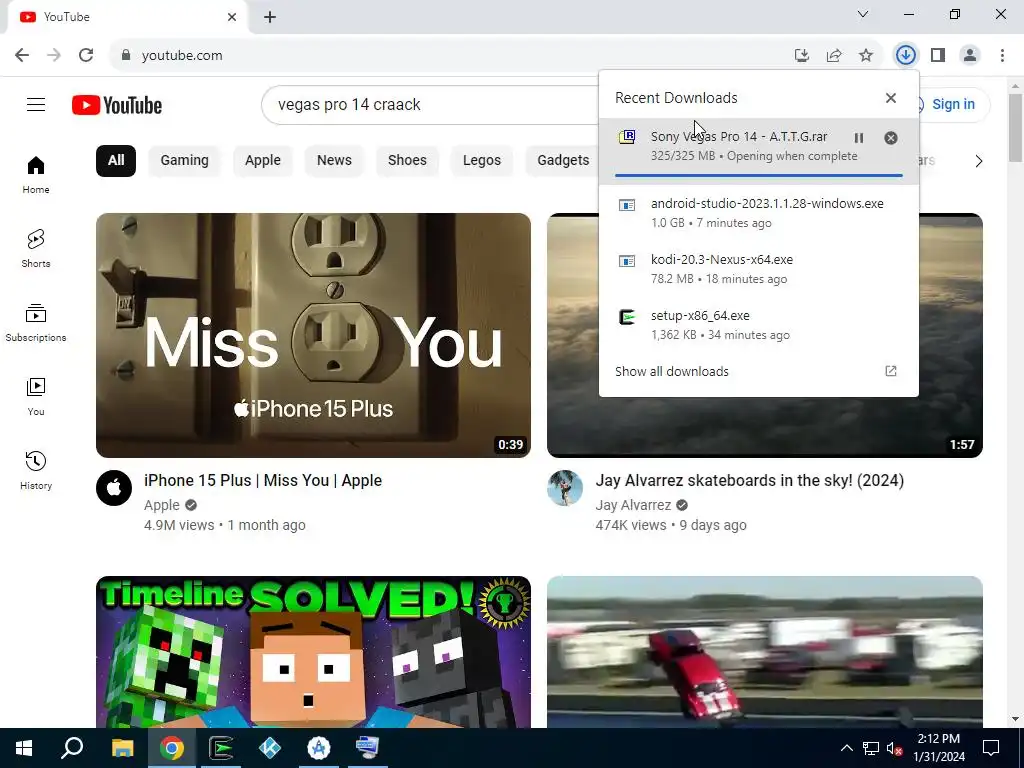The width and height of the screenshot is (1024, 768).
Task: Open the Home sidebar section
Action: [x=36, y=175]
